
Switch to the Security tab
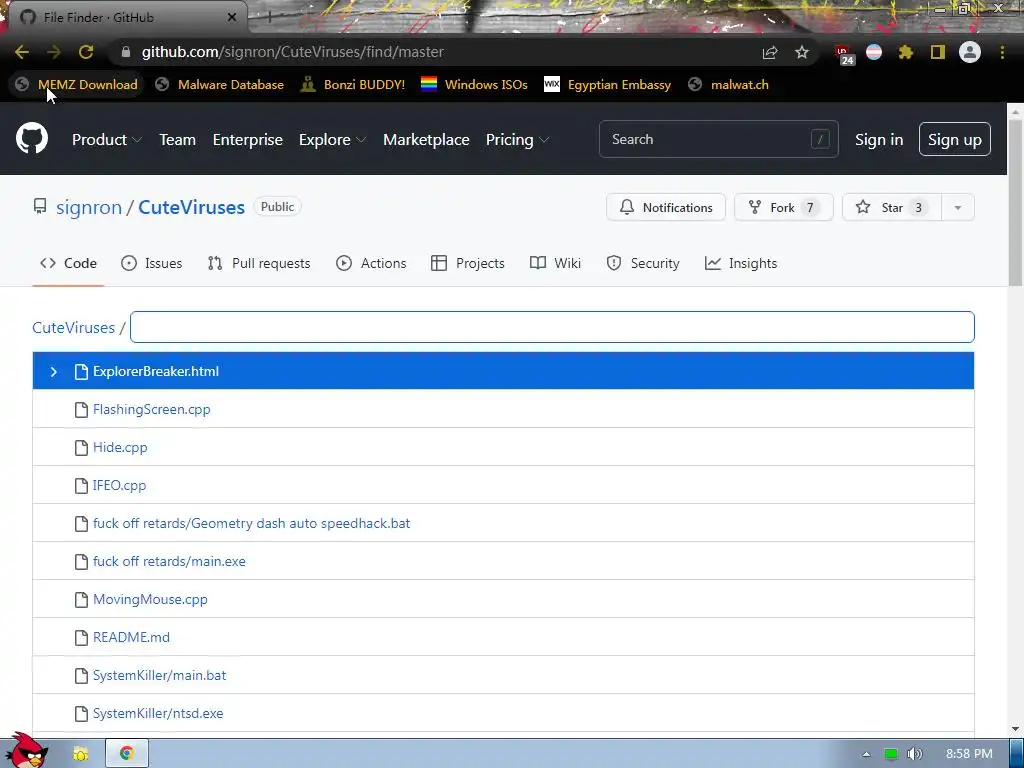click(x=643, y=263)
